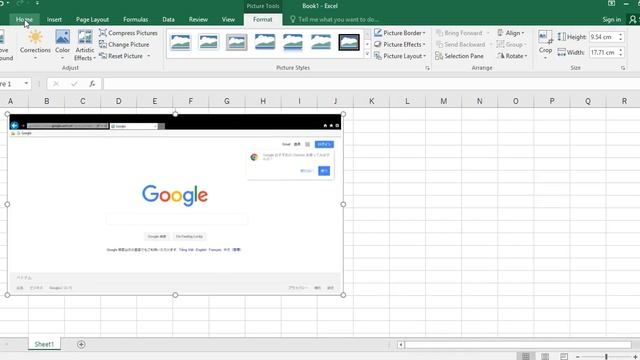This screenshot has width=640, height=360.
Task: Switch to Page Layout view in status bar
Action: (545, 356)
